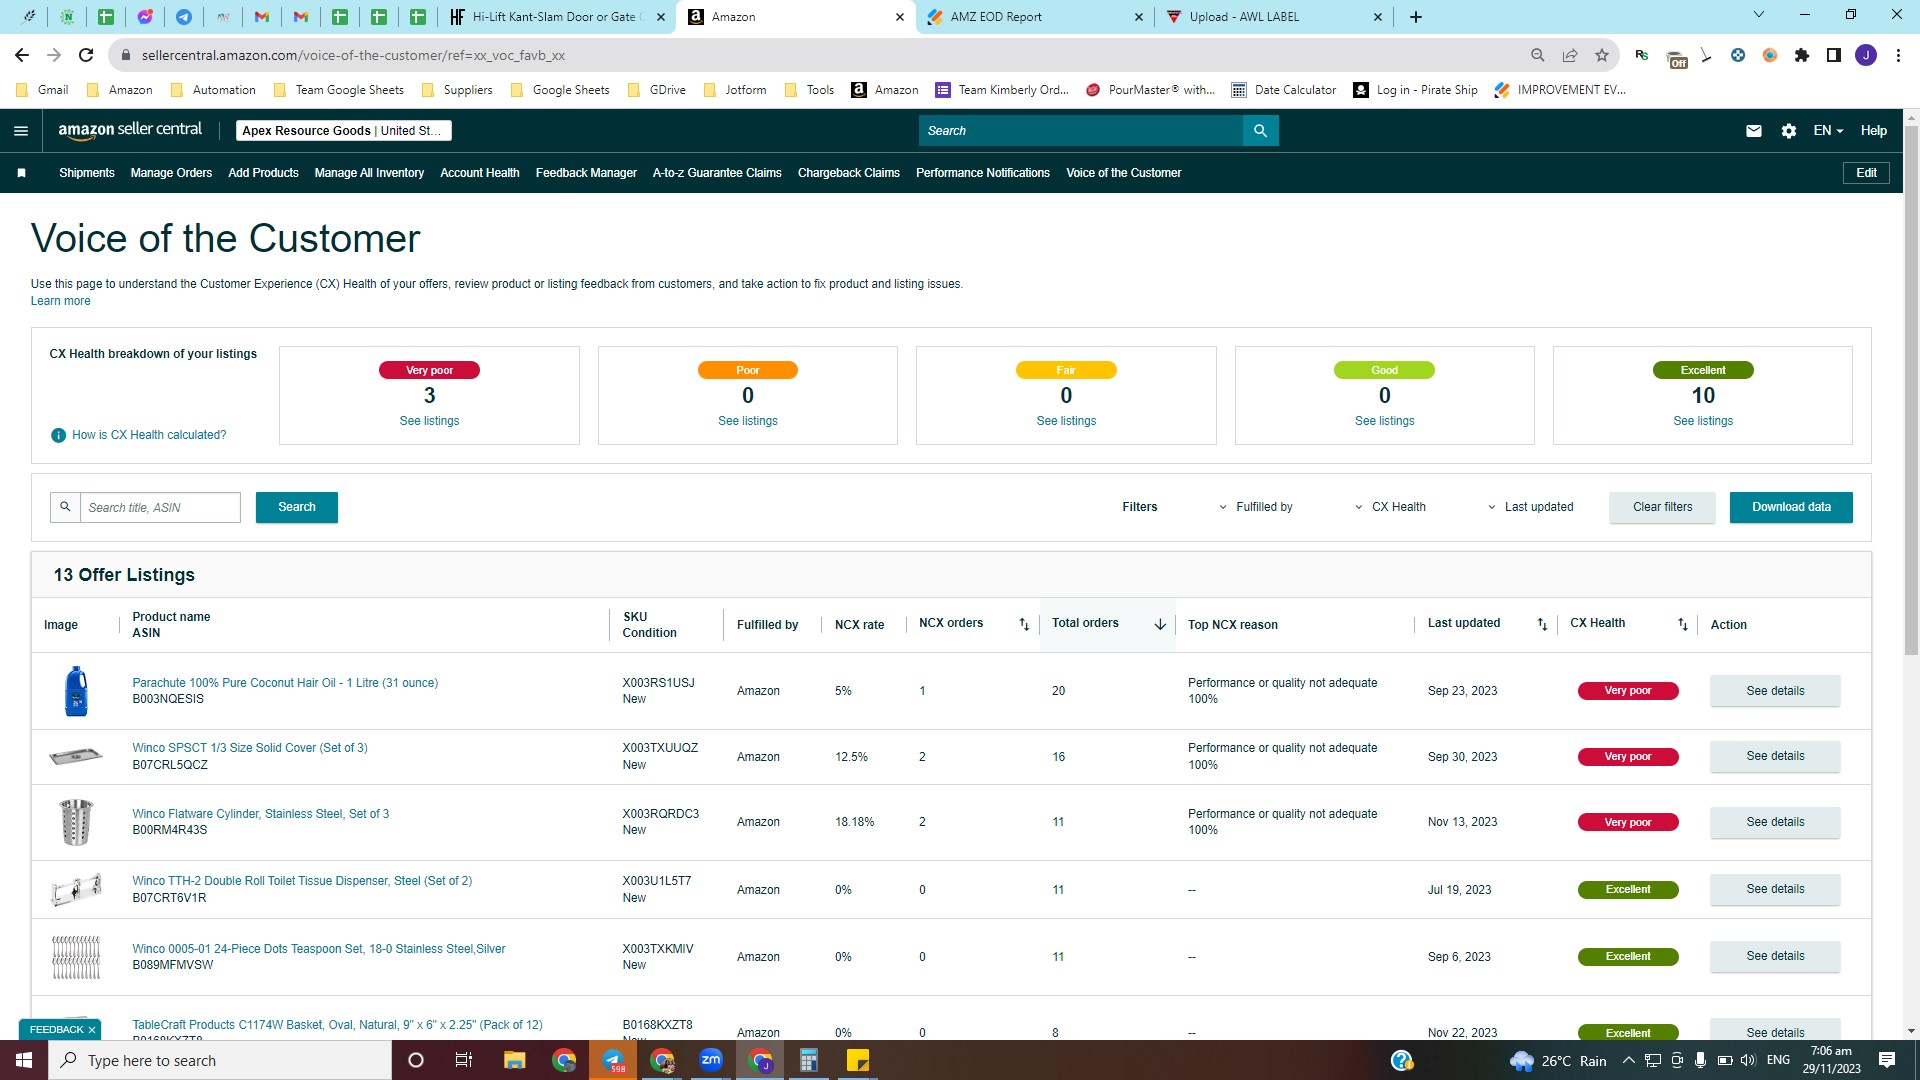The image size is (1920, 1080).
Task: Open See details for Parachute Coconut Hair Oil
Action: point(1775,691)
